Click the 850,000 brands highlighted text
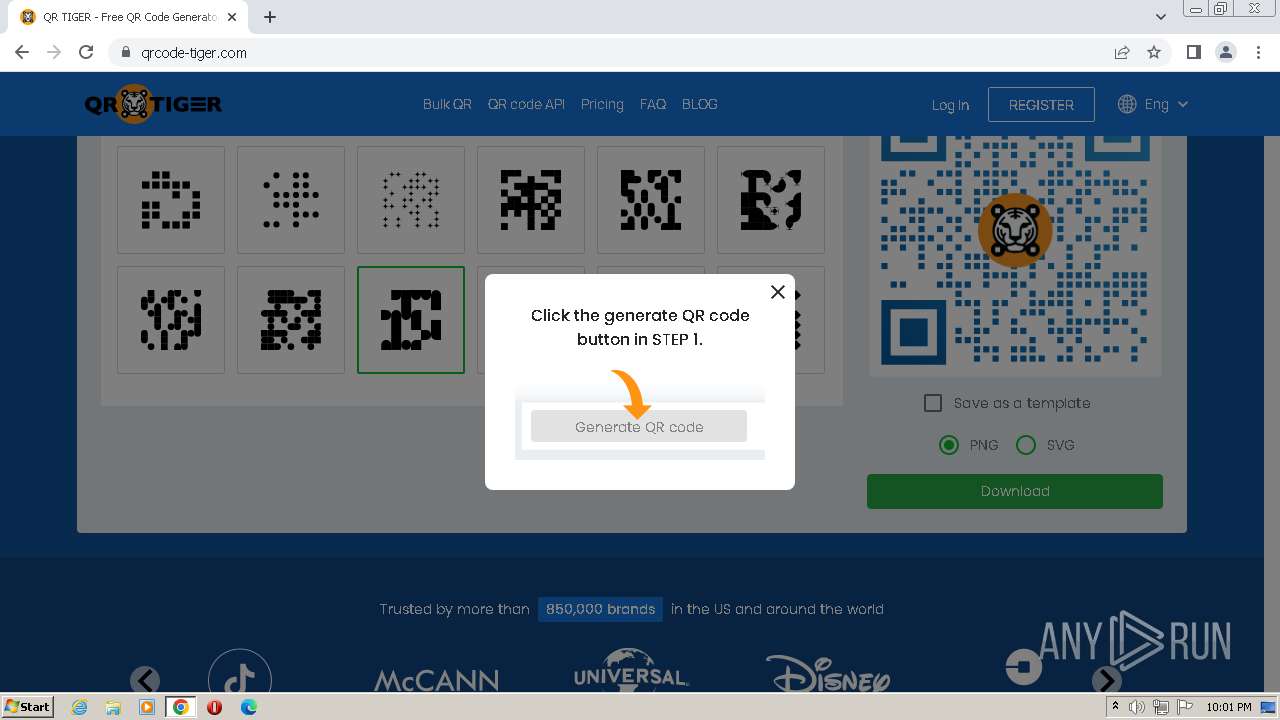Image resolution: width=1280 pixels, height=720 pixels. tap(600, 609)
